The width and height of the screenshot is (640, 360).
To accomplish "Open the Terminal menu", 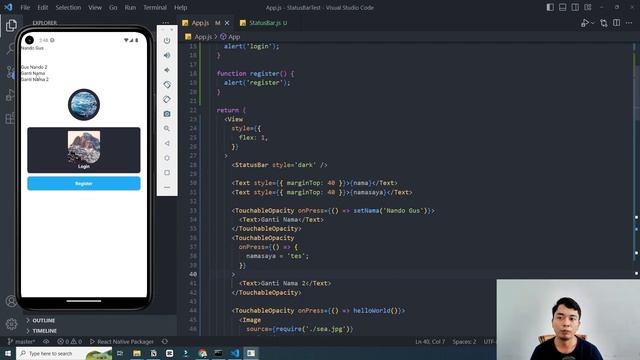I will [155, 7].
